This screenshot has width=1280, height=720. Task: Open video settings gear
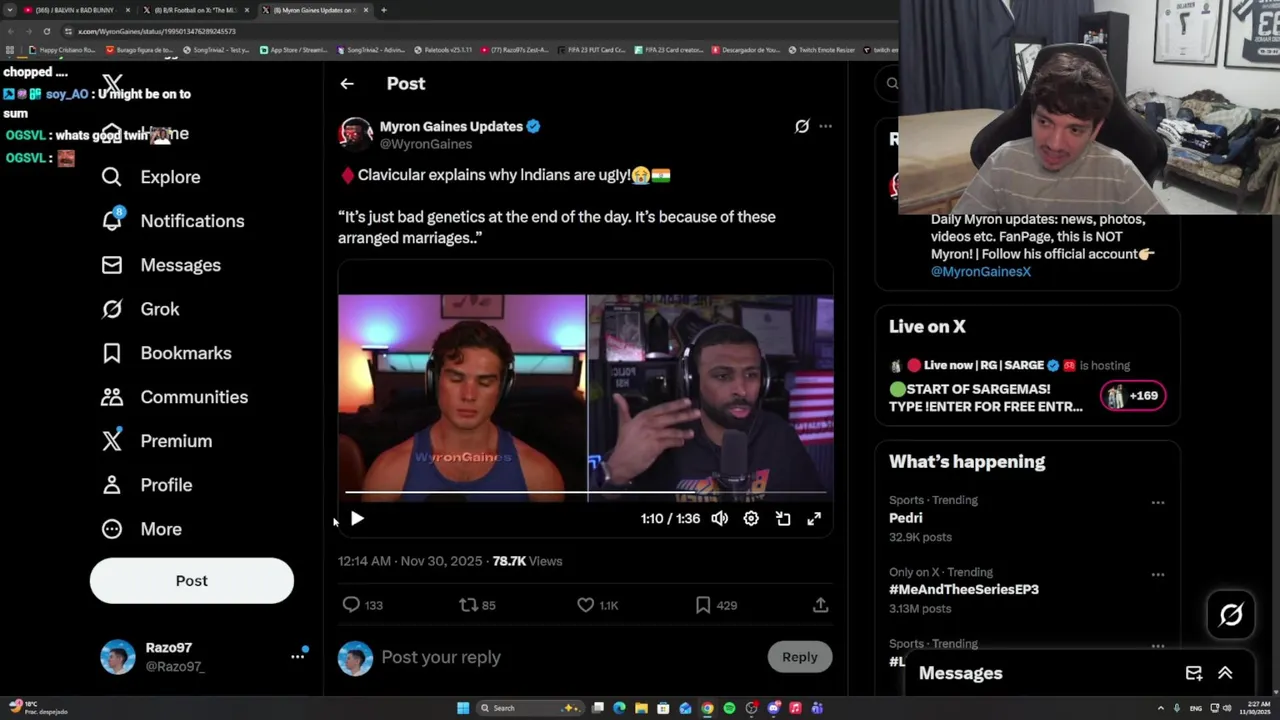751,519
